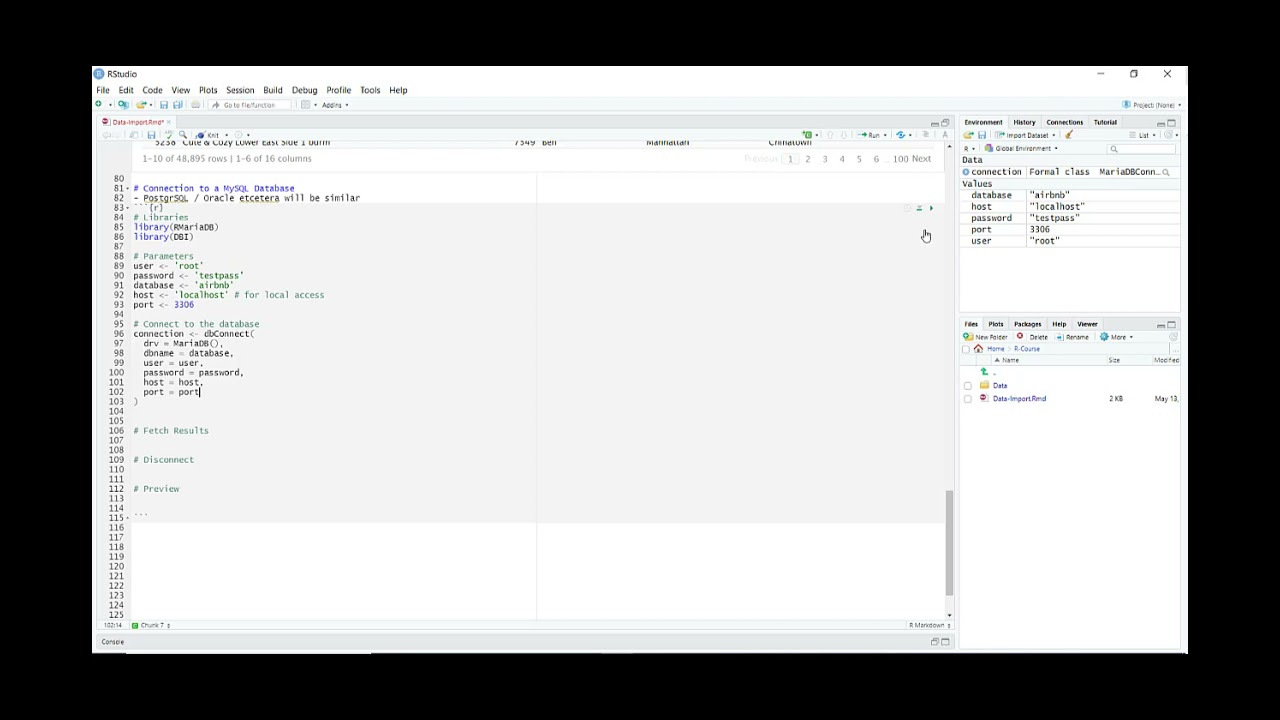Open the More dropdown in Files pane
This screenshot has width=1280, height=720.
pos(1116,337)
